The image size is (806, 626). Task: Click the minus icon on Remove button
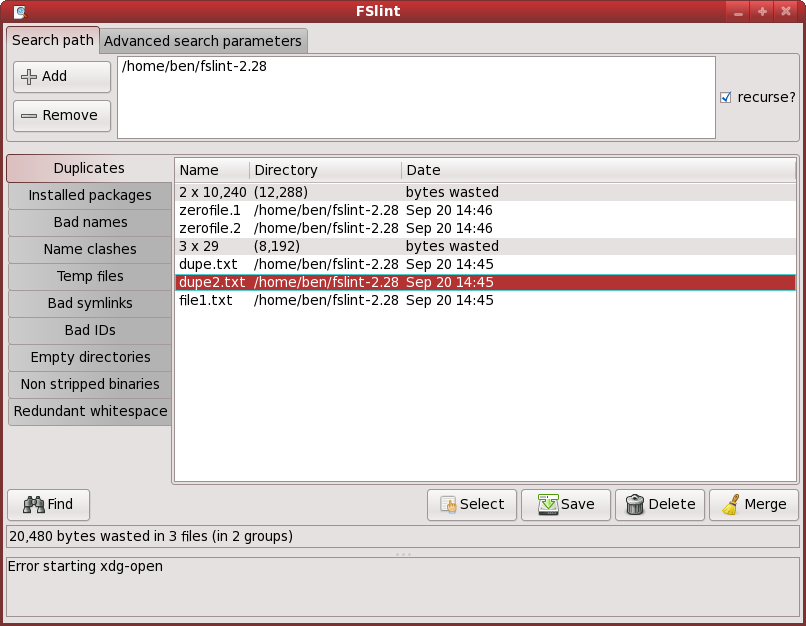[x=29, y=116]
